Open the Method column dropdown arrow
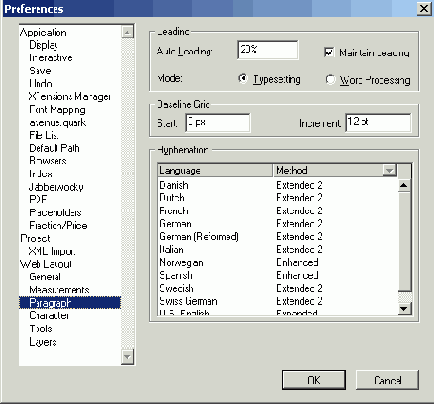Viewport: 434px width, 404px height. point(389,170)
